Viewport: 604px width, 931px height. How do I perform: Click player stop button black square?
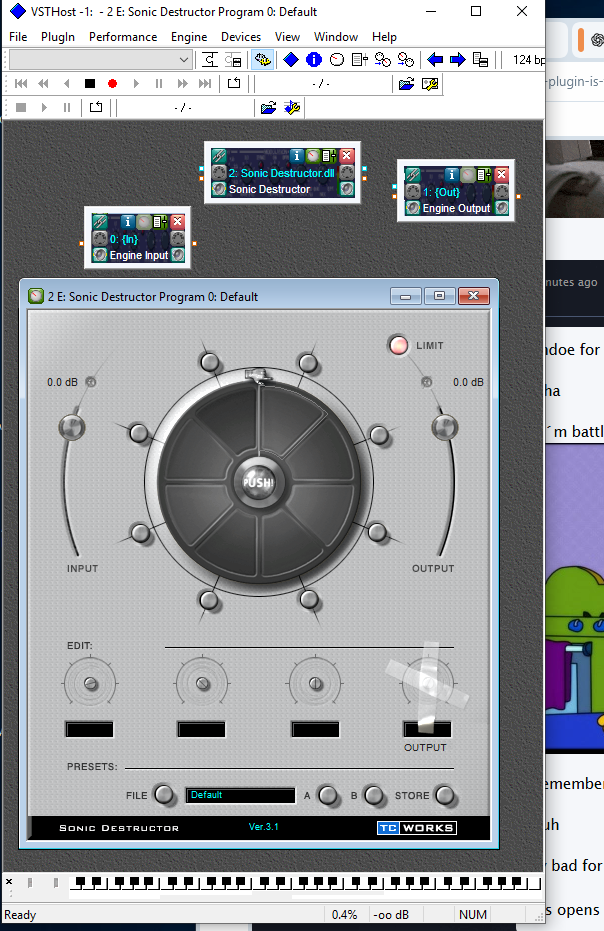[x=90, y=84]
